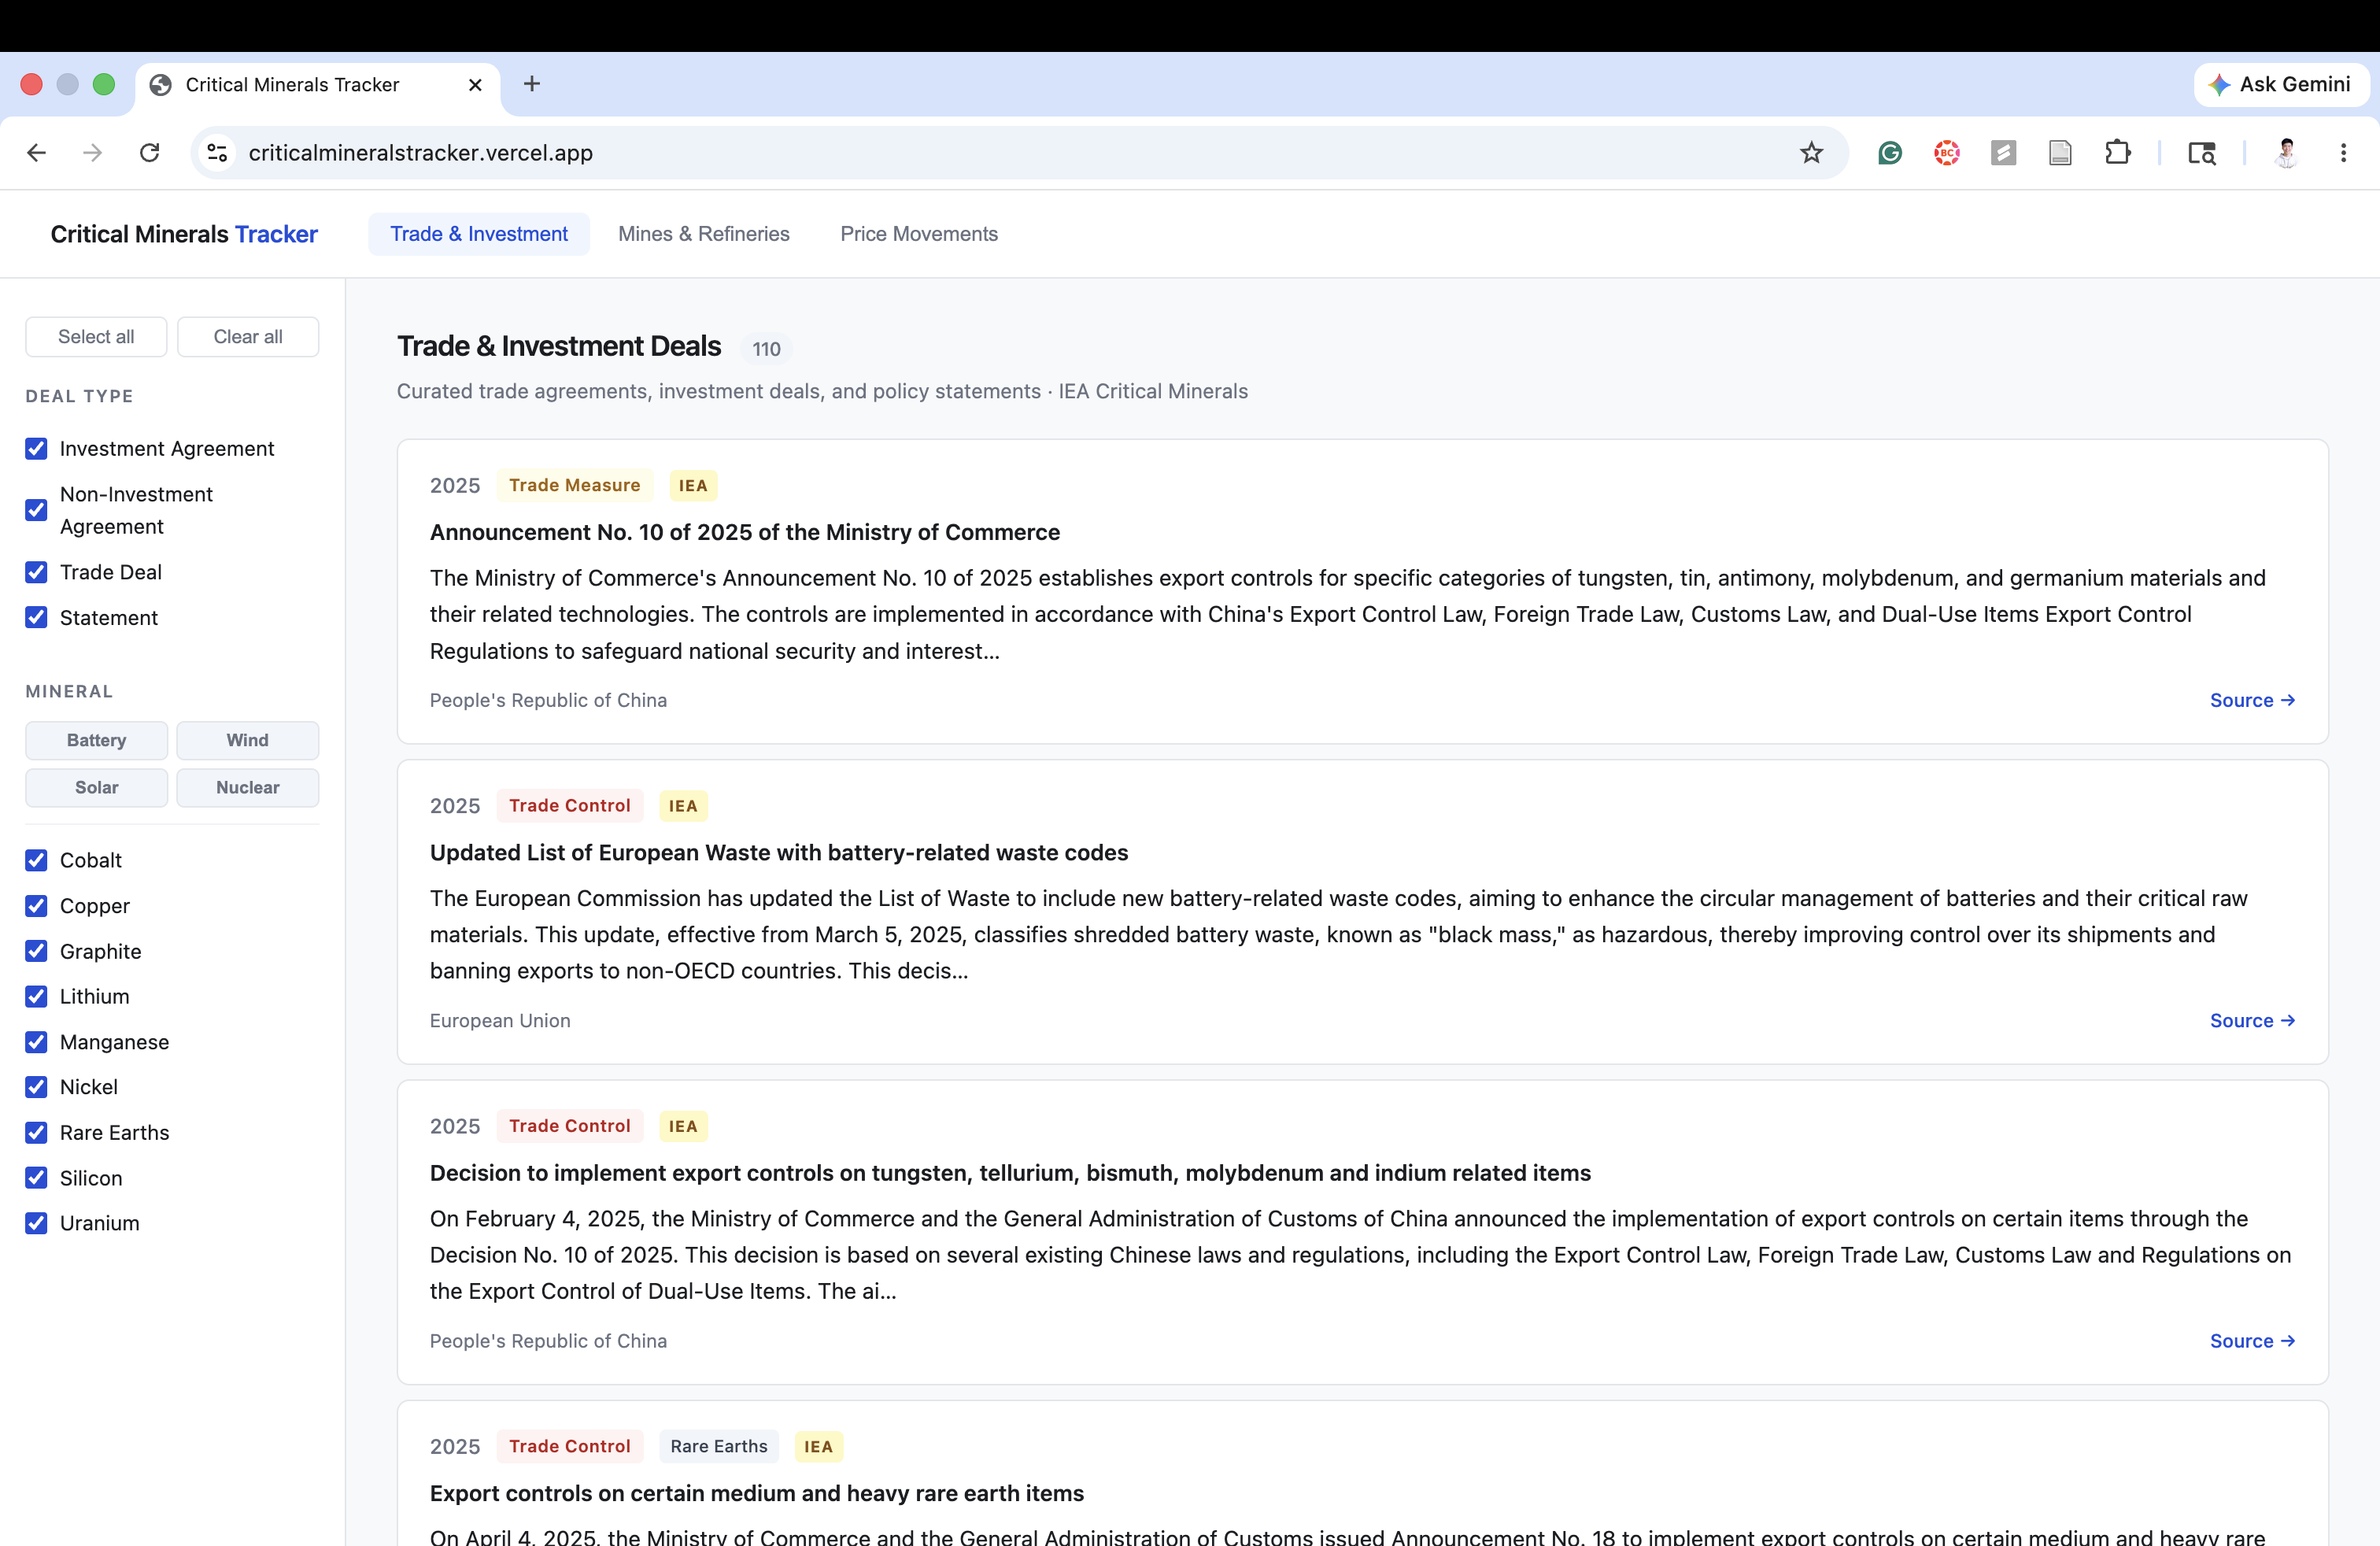Click the Critical Minerals Tracker logo
Screen dimensions: 2380x1546
point(184,234)
